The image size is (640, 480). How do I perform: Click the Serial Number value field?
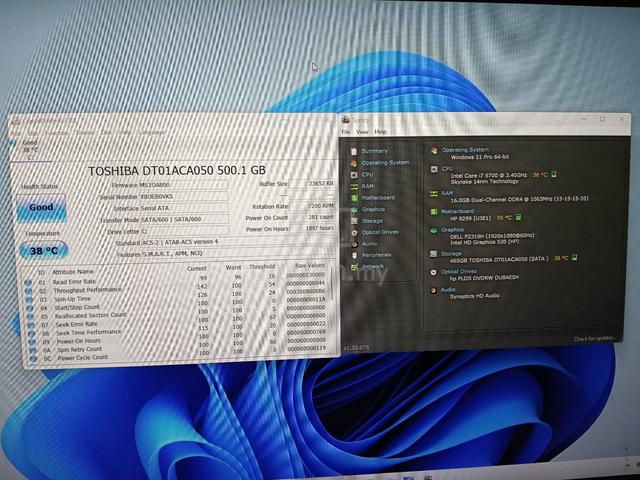click(183, 196)
